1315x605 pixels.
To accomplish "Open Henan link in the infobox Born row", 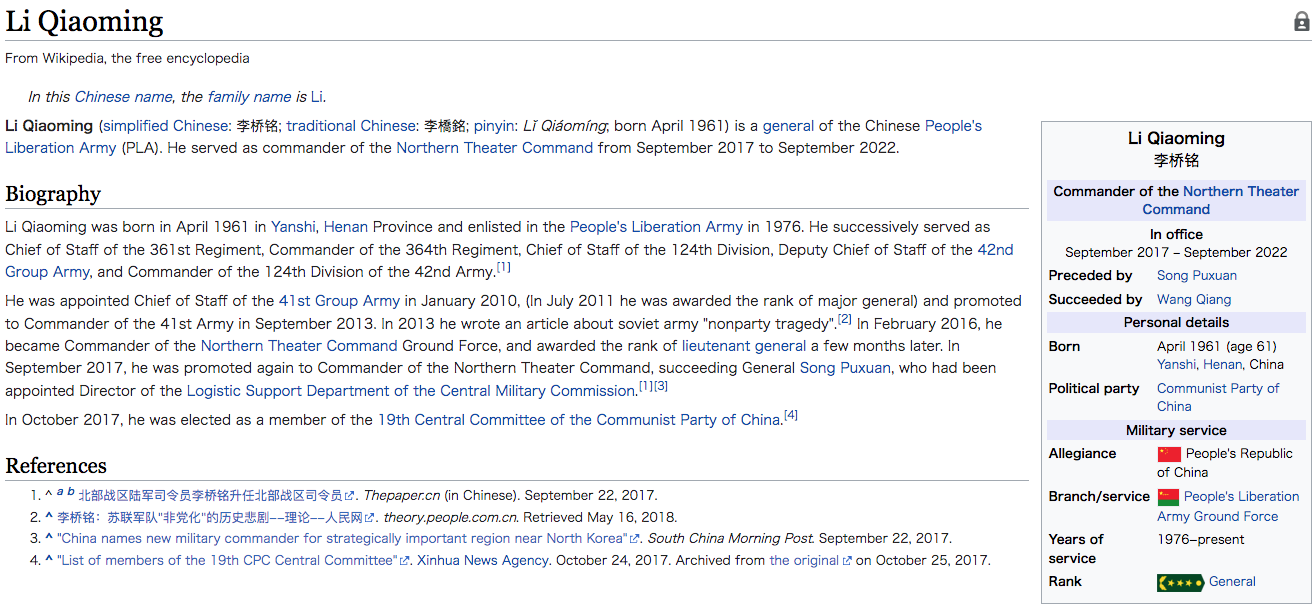I will pos(1223,365).
